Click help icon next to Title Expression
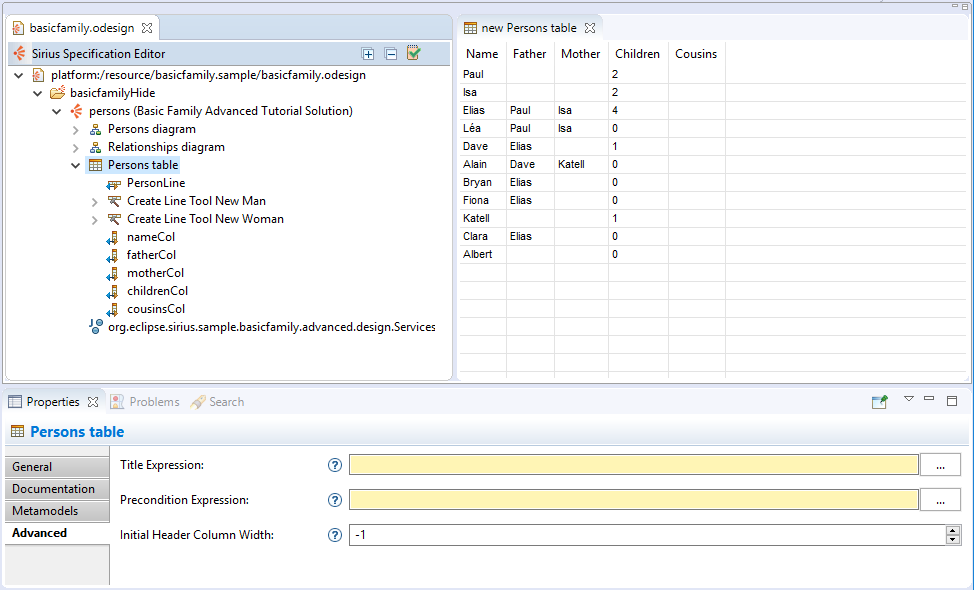Image resolution: width=974 pixels, height=590 pixels. coord(335,465)
